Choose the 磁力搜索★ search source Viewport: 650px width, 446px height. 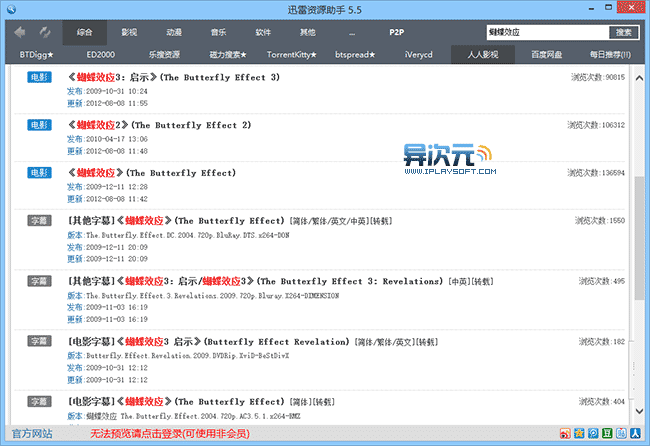point(228,55)
